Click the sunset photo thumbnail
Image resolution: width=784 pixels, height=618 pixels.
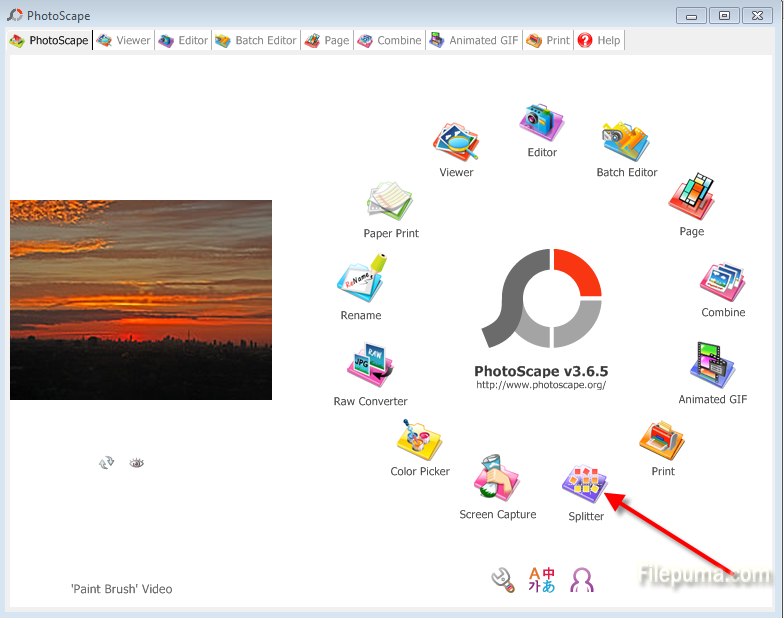point(141,300)
